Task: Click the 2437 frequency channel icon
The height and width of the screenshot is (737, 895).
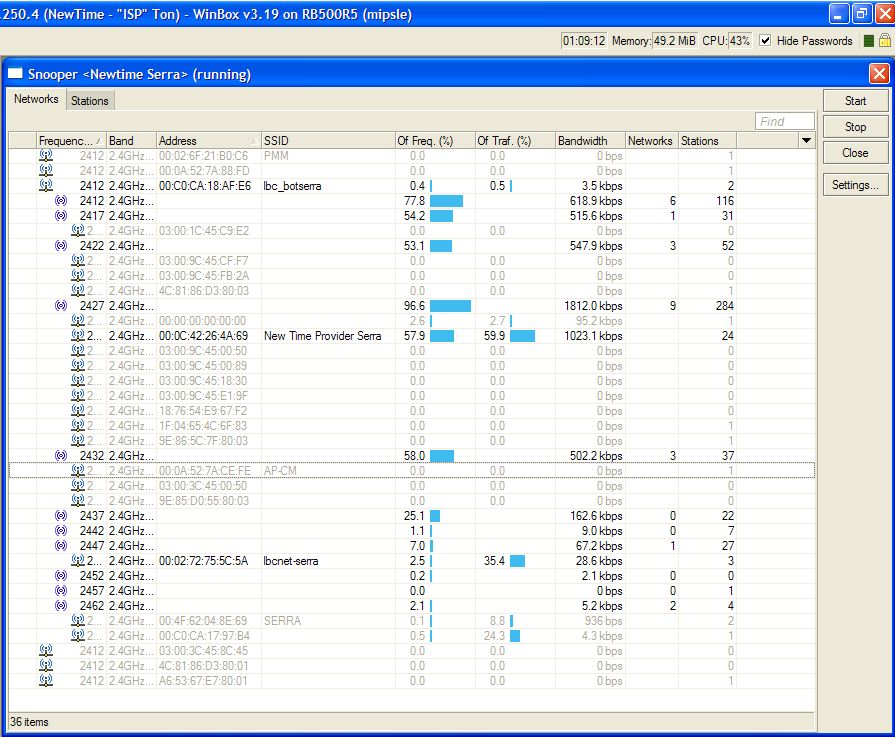Action: point(61,515)
